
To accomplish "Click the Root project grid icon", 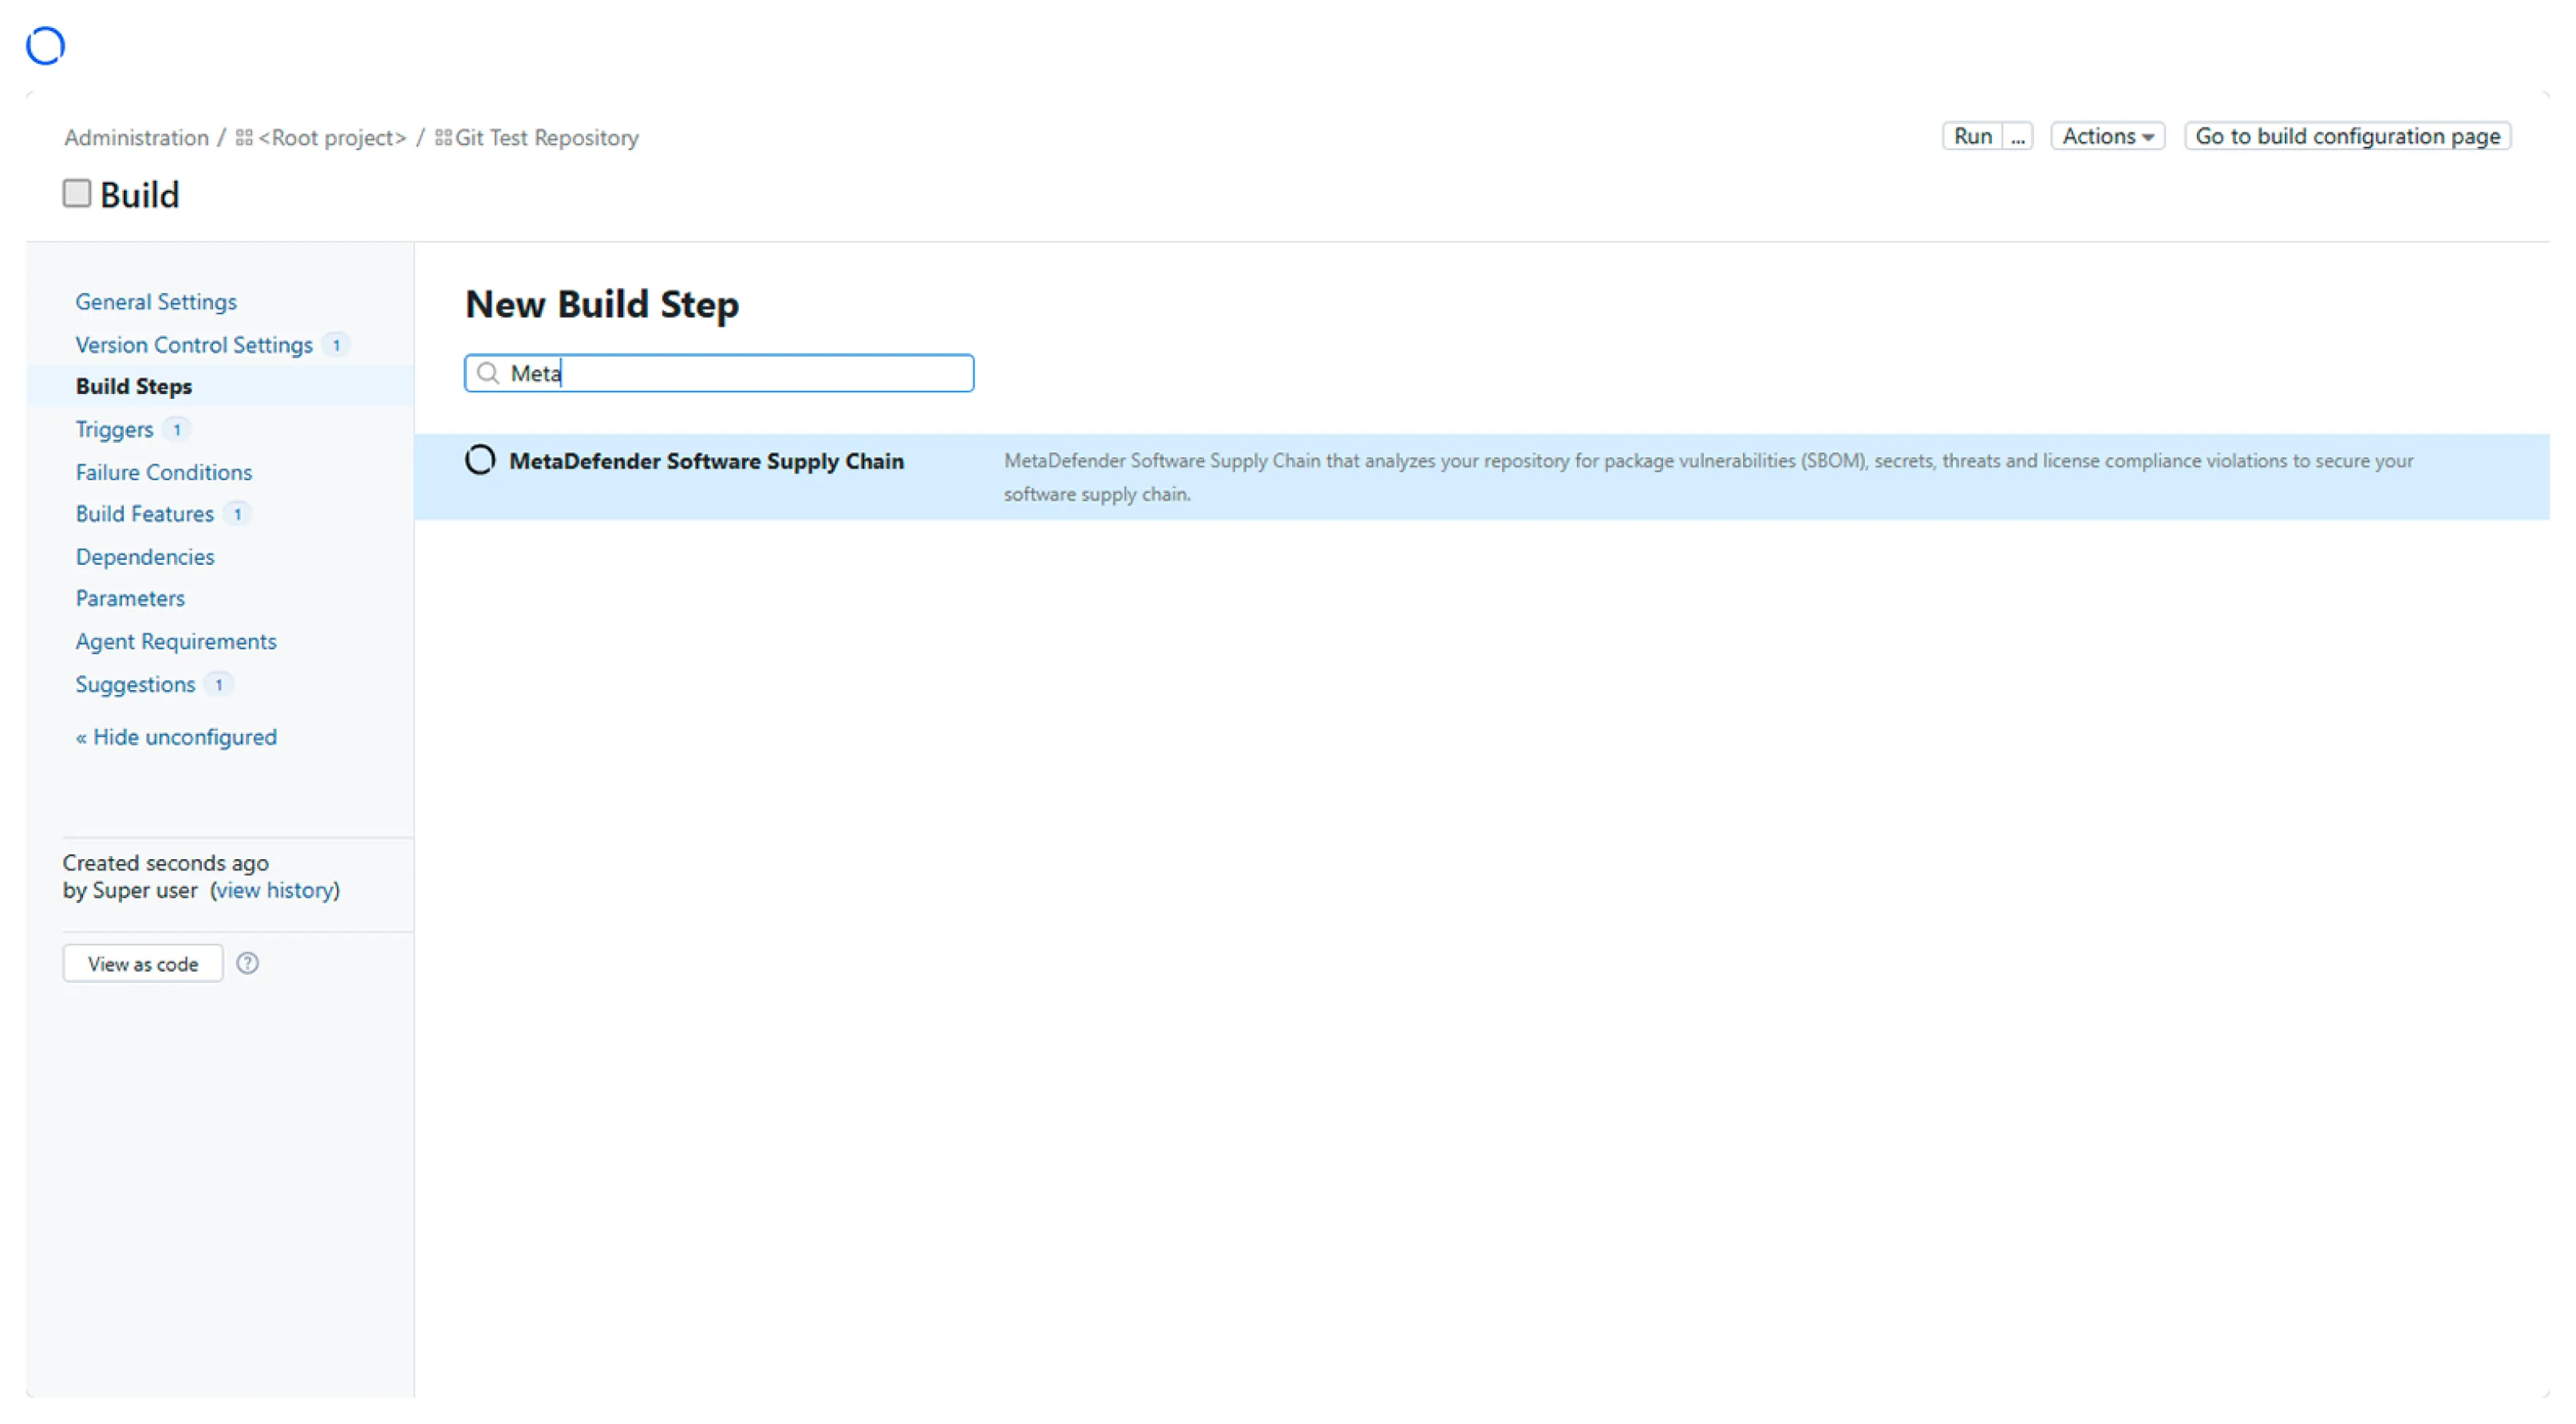I will [x=244, y=137].
